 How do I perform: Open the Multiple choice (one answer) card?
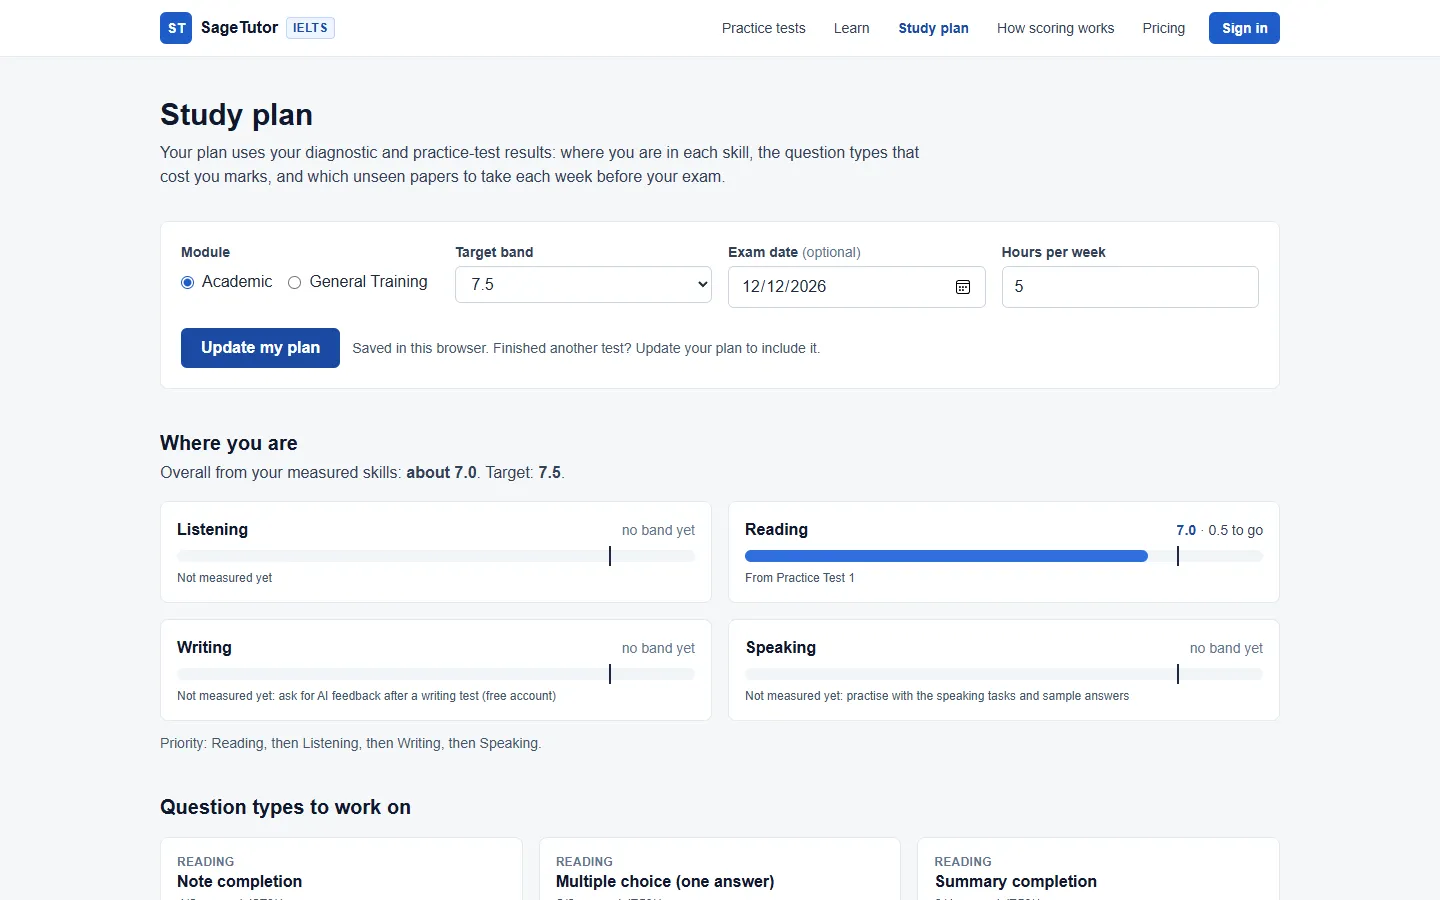tap(720, 869)
